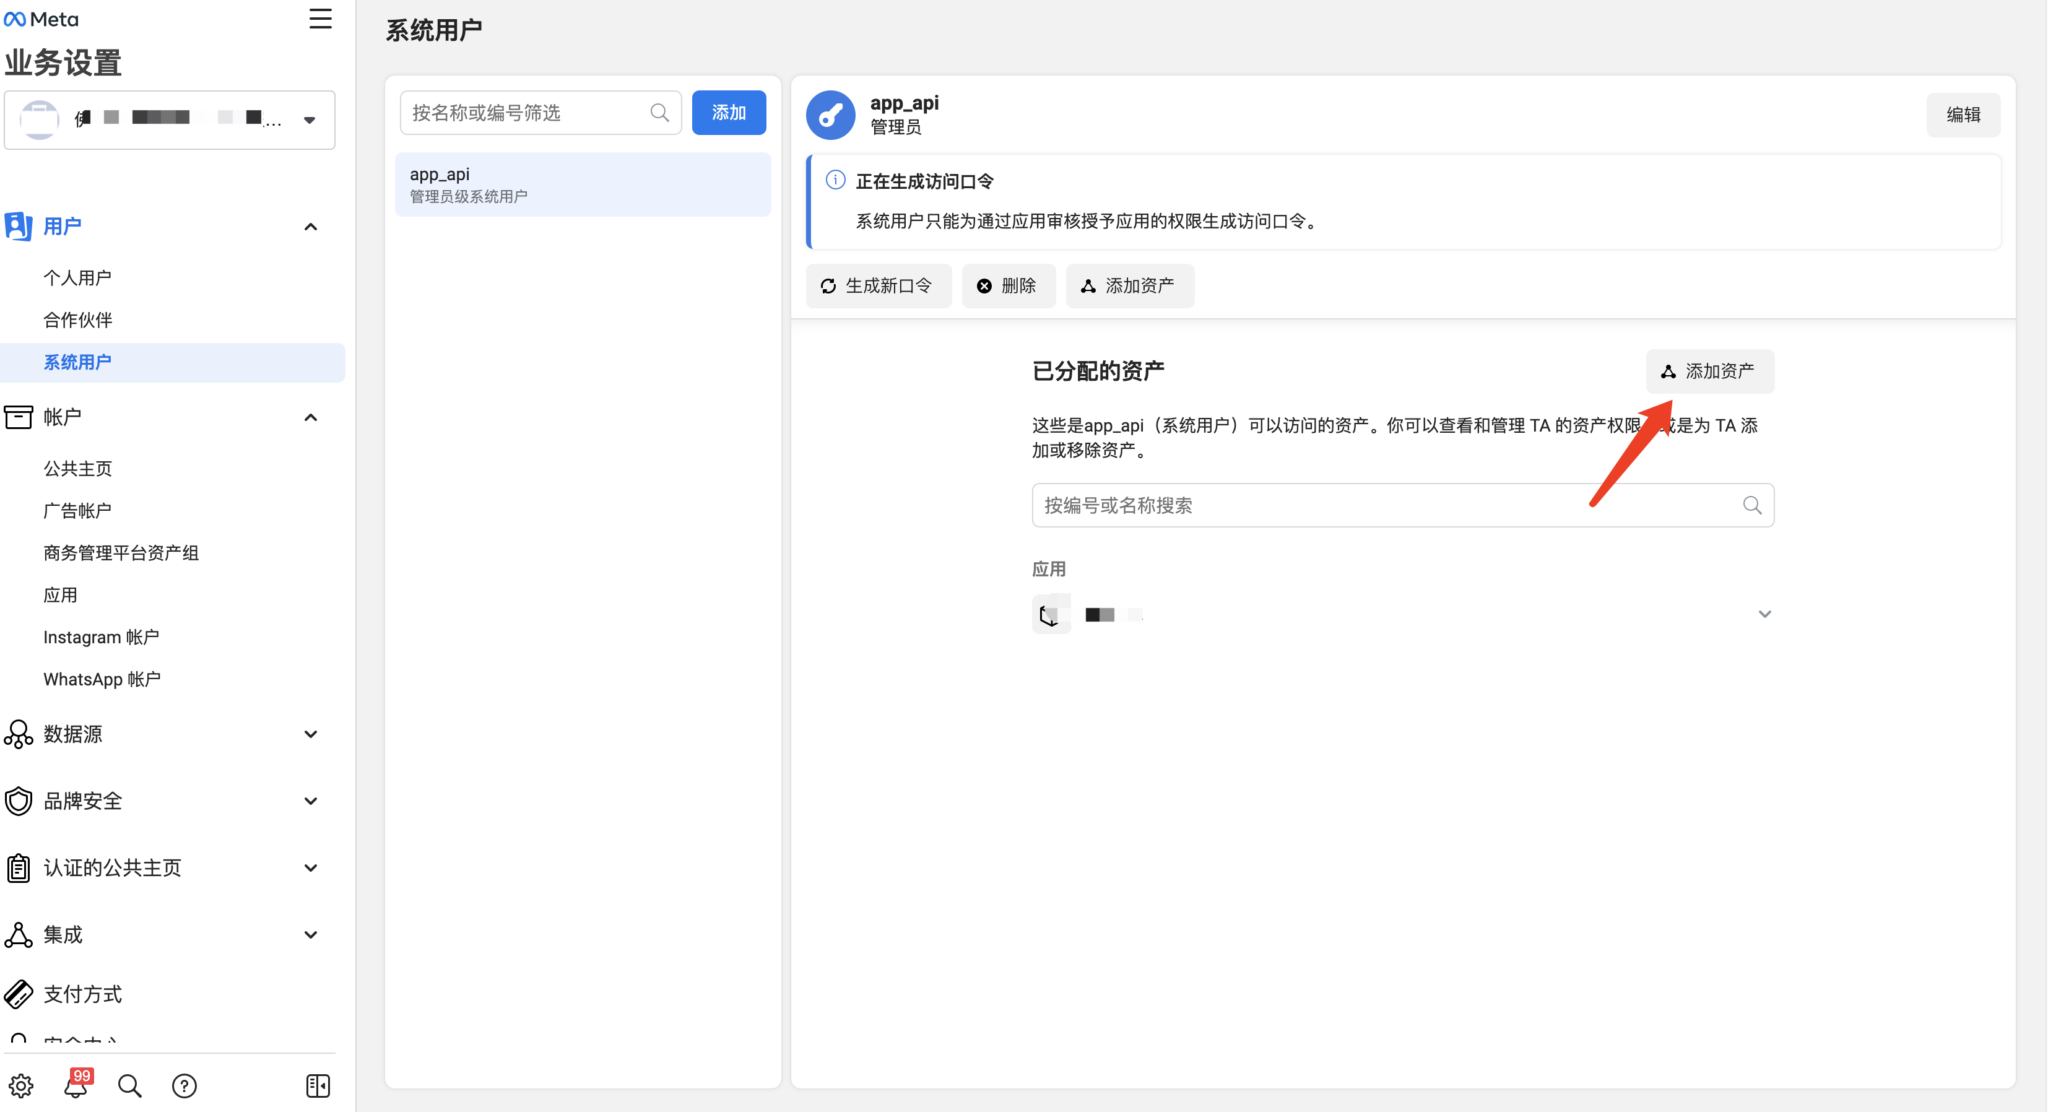Toggle the sidebar panel layout icon
Image resolution: width=2048 pixels, height=1112 pixels.
[318, 1086]
